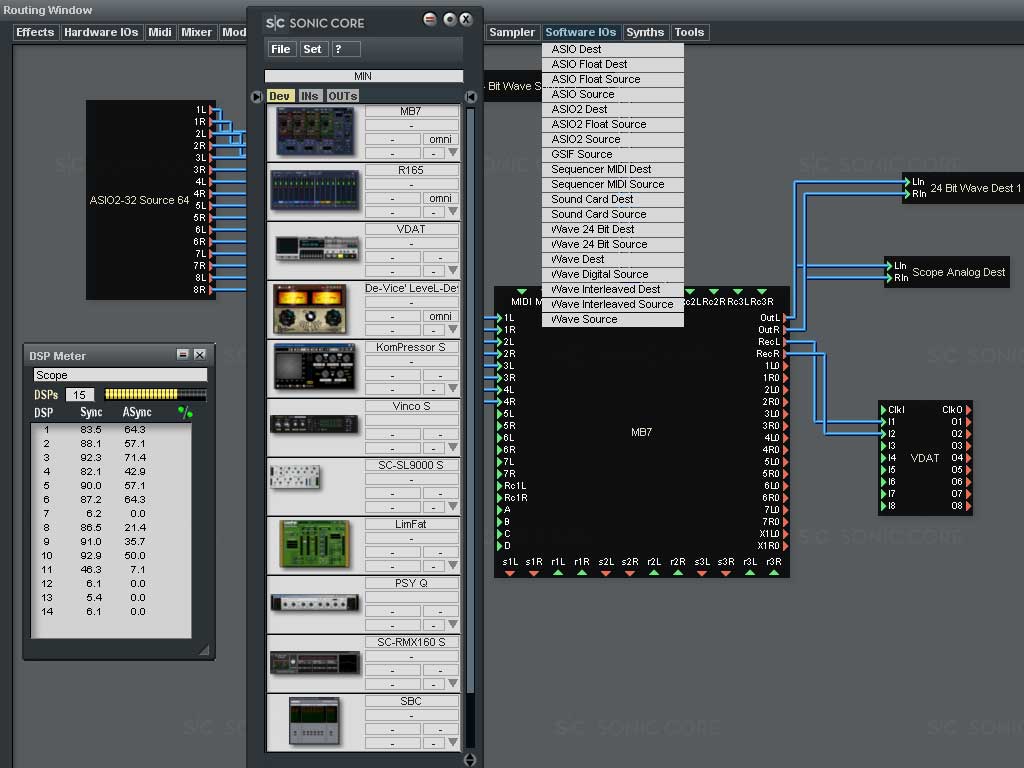Select the ASIO2-32 Source 64 module
1024x768 pixels.
(x=150, y=200)
